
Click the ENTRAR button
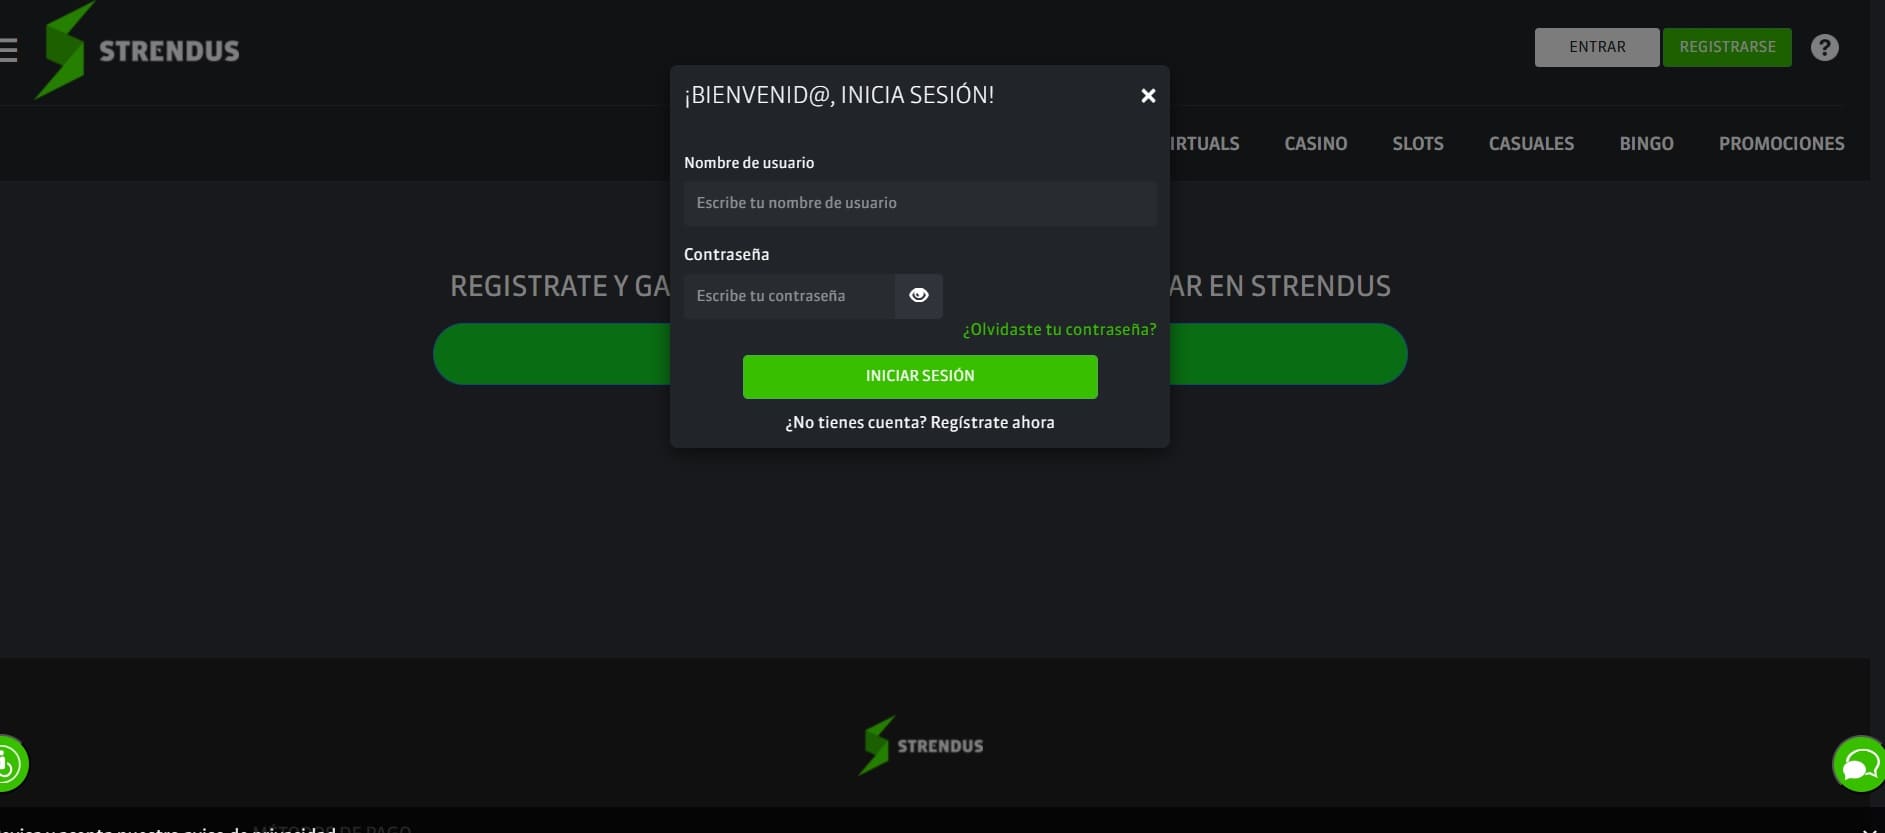1597,47
